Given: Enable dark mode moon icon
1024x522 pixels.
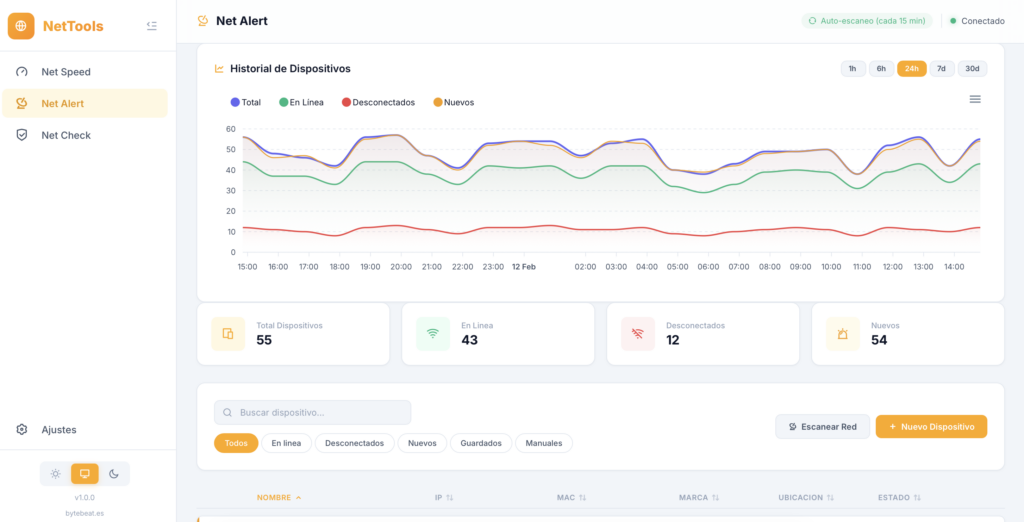Looking at the screenshot, I should (114, 474).
